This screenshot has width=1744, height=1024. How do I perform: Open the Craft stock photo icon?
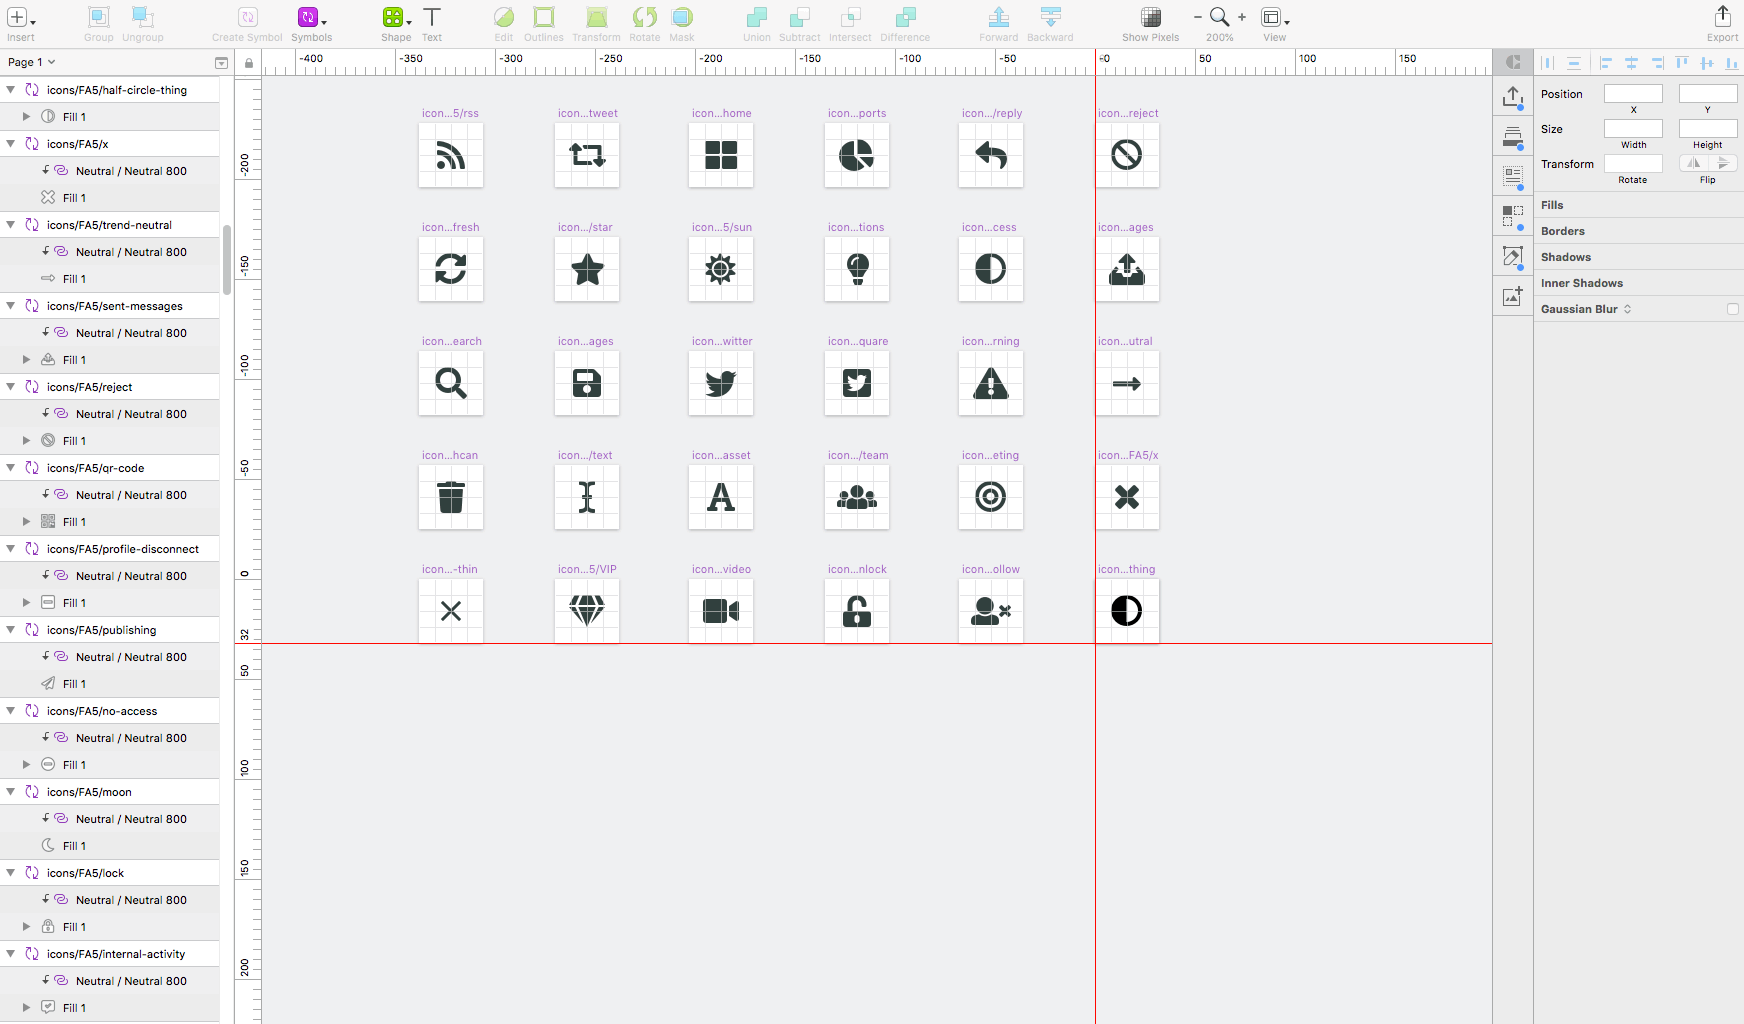(x=1513, y=296)
